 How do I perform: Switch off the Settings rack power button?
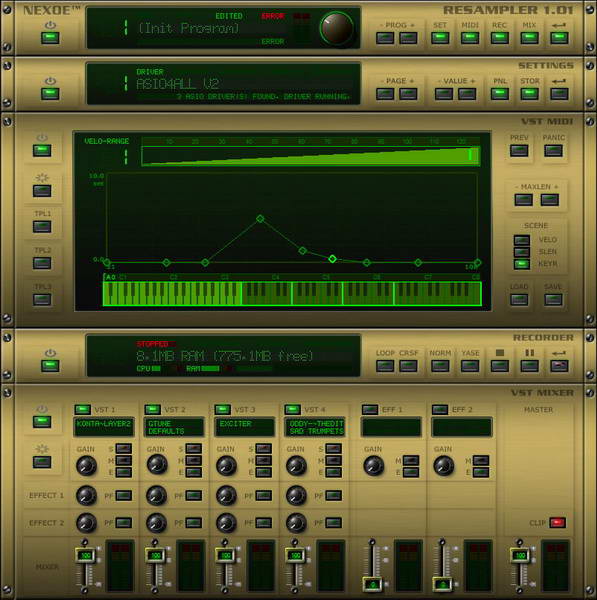click(x=50, y=94)
